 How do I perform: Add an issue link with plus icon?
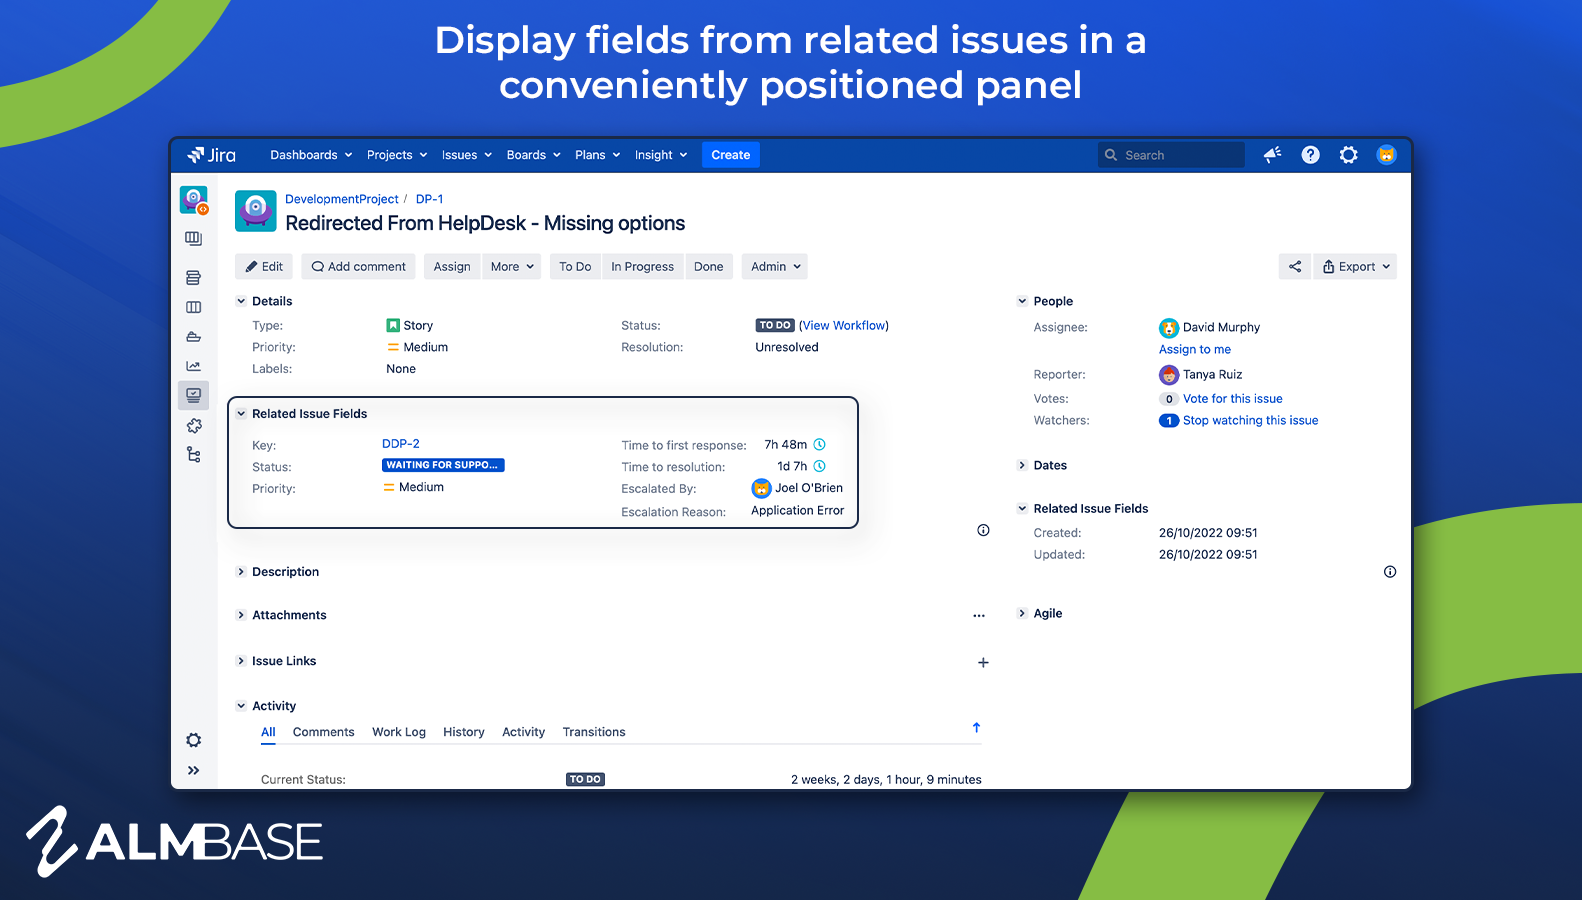[x=983, y=662]
